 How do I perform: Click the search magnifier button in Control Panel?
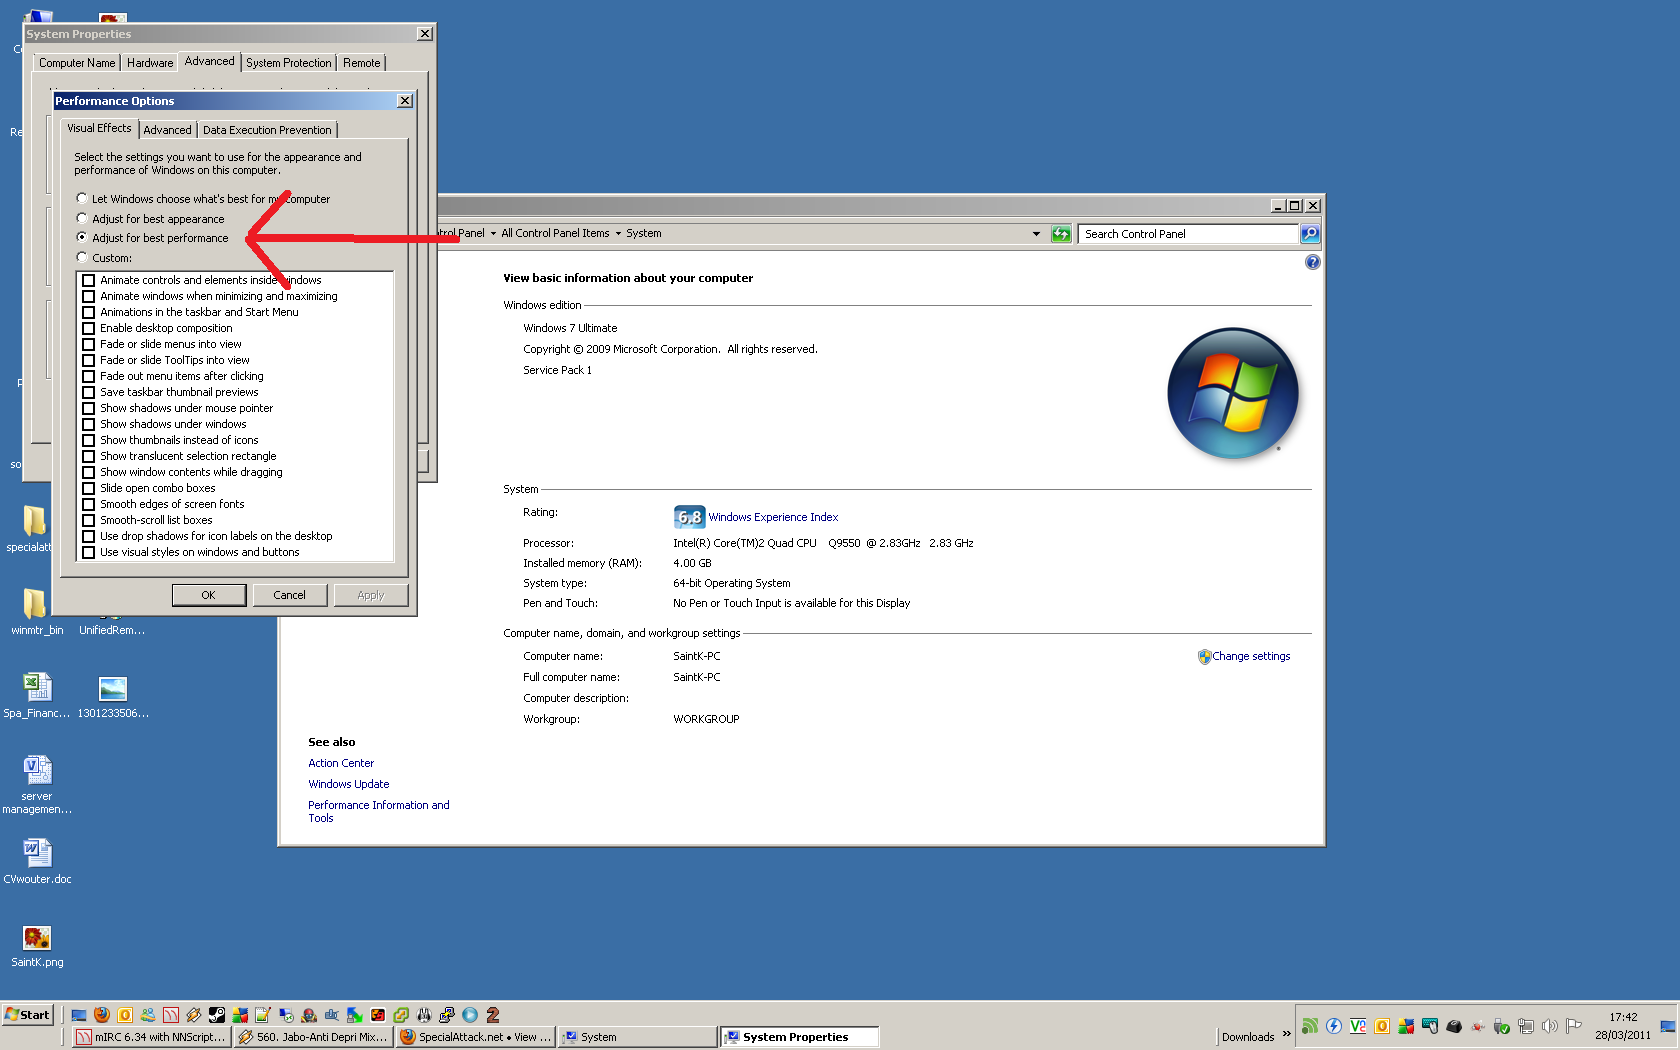coord(1309,234)
